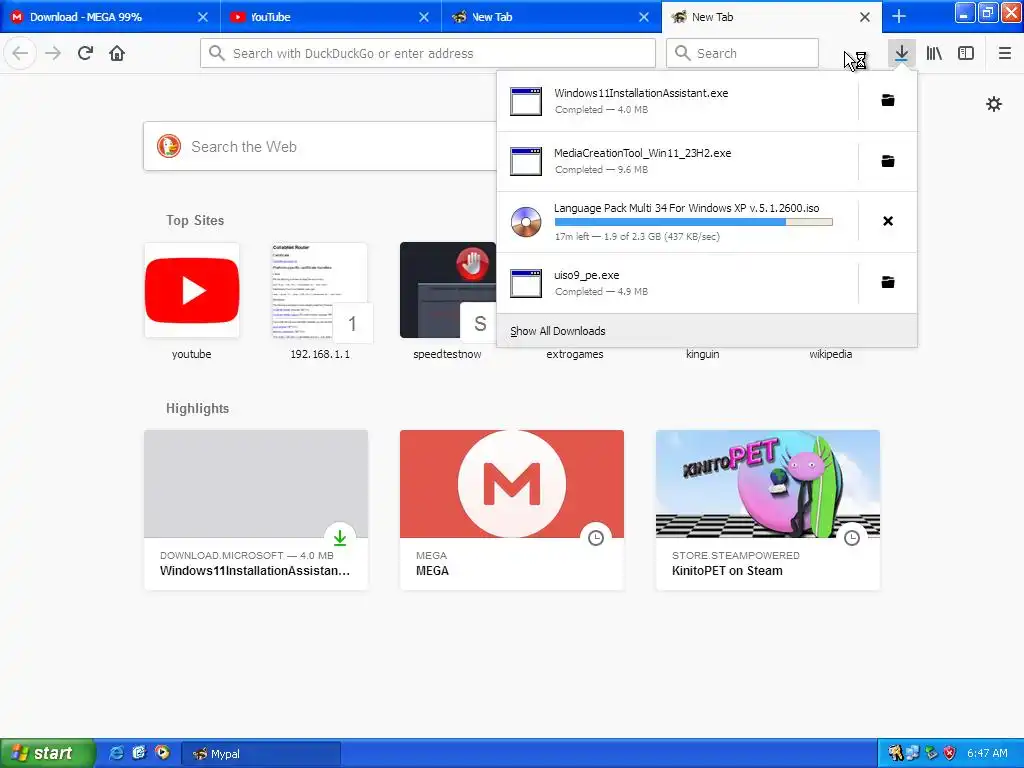Open new tab preferences gear icon
The image size is (1024, 768).
coord(993,104)
